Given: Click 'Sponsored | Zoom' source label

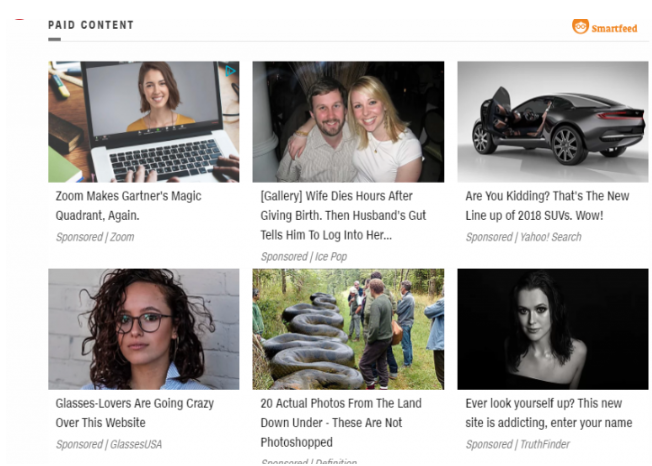Looking at the screenshot, I should (95, 237).
